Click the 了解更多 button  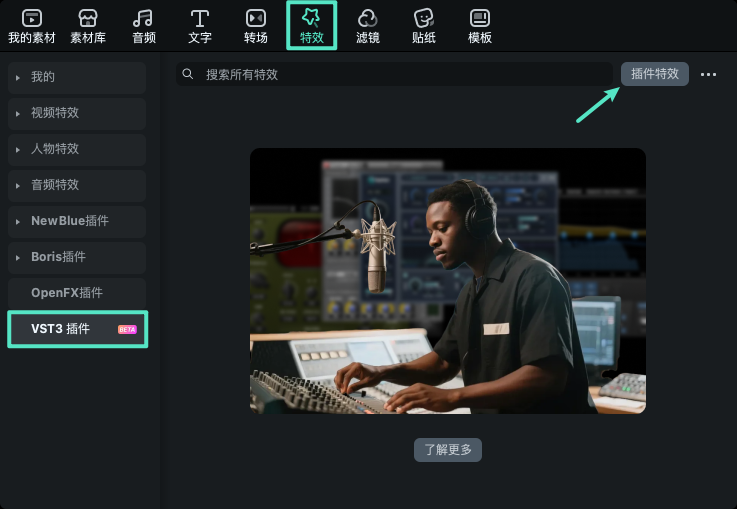tap(447, 450)
